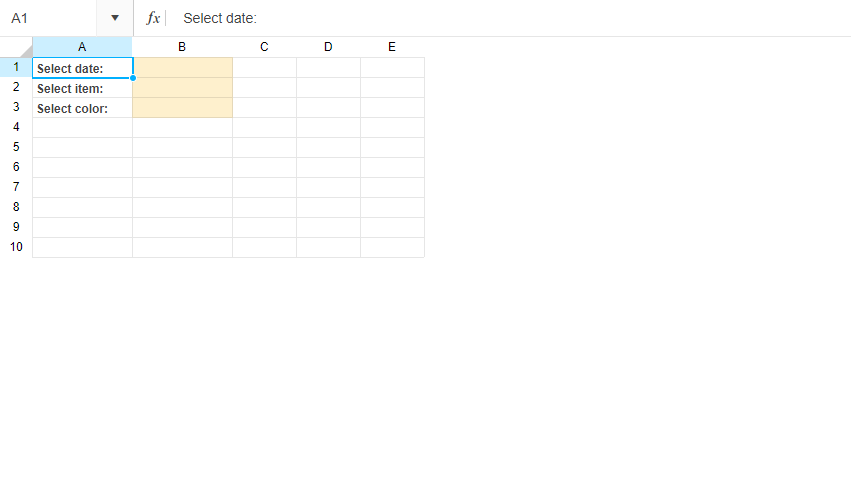Viewport: 851px width, 485px height.
Task: Click the highlighted cell beside Select color:
Action: [x=182, y=108]
